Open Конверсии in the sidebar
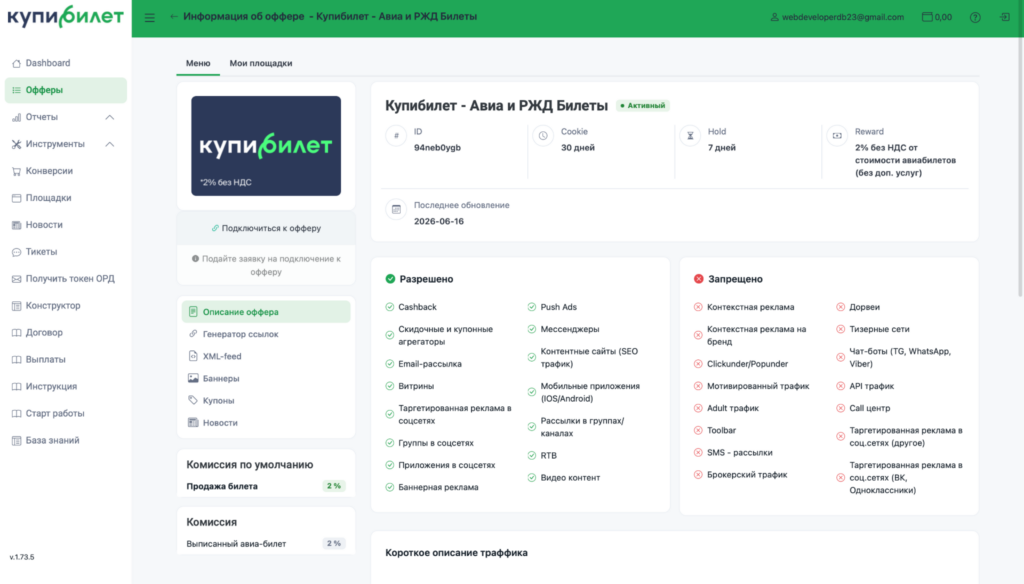Image resolution: width=1024 pixels, height=584 pixels. click(65, 171)
